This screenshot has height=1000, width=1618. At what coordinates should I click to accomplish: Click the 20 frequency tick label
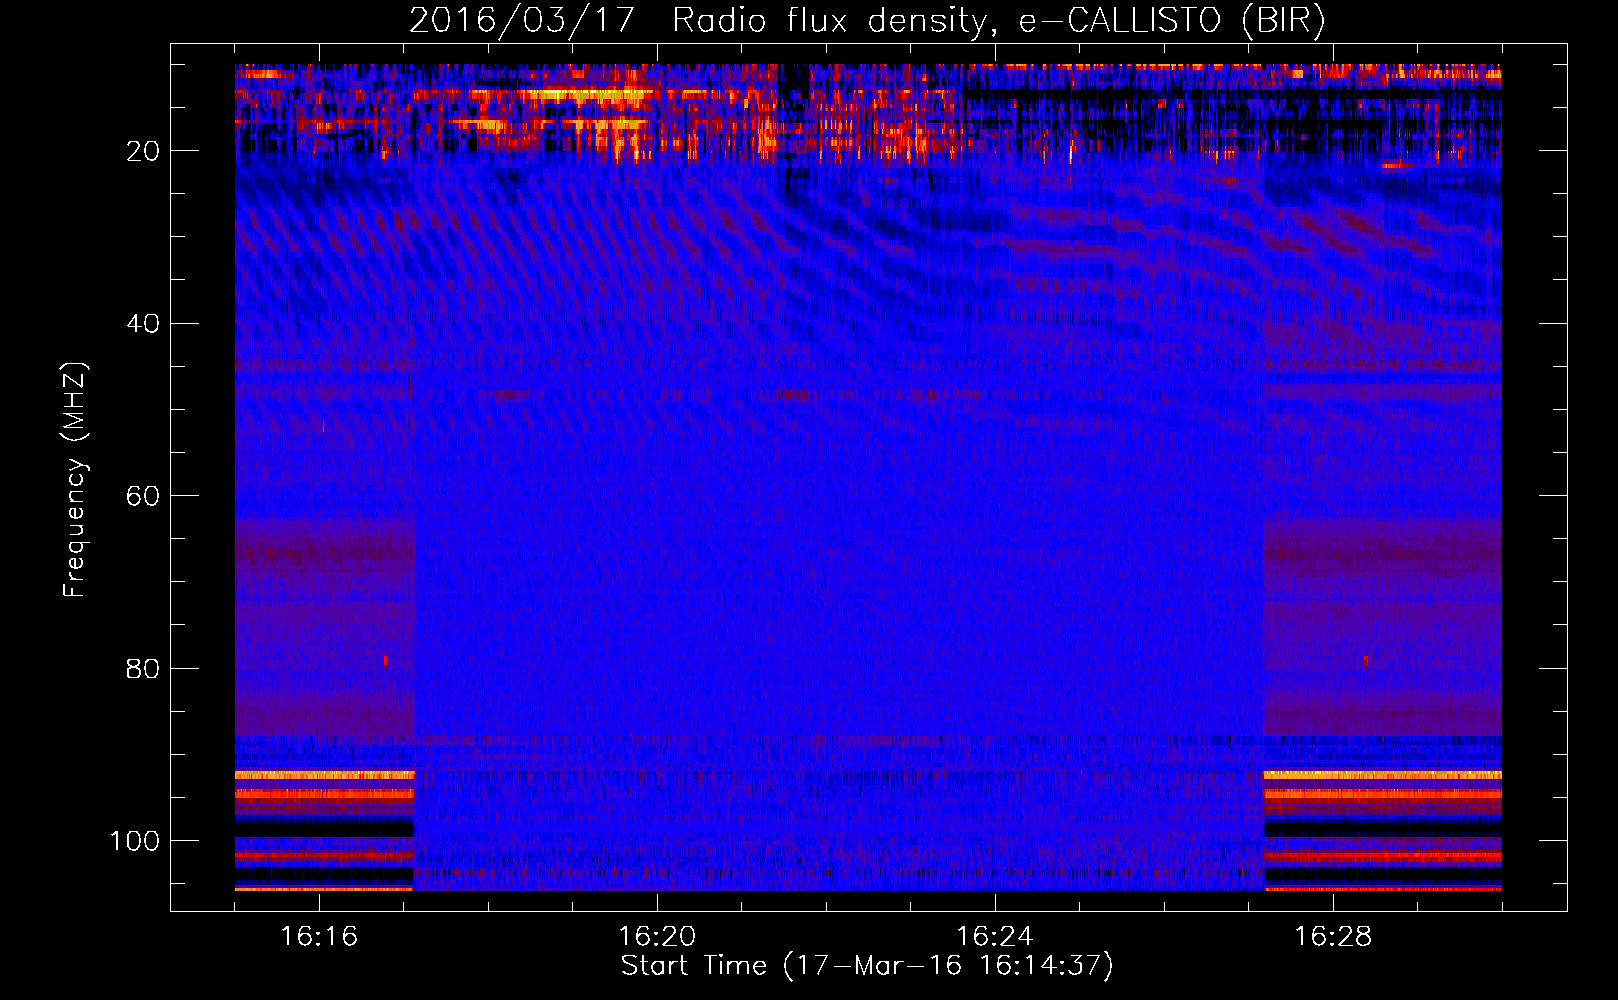(143, 151)
